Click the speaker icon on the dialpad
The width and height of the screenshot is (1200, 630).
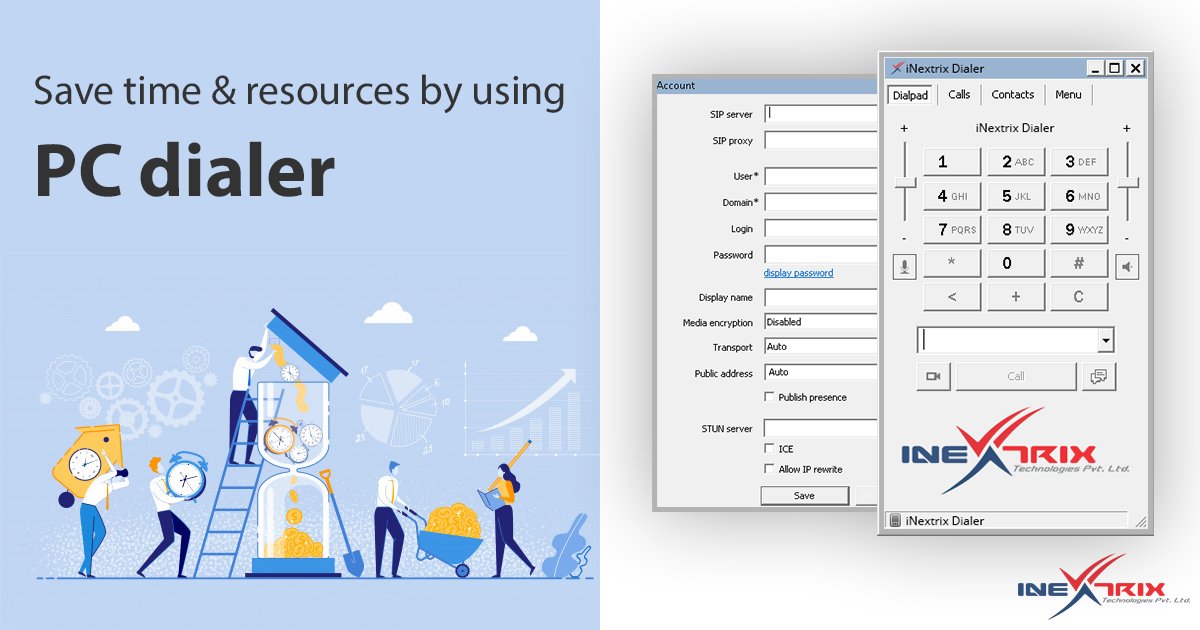tap(1128, 265)
